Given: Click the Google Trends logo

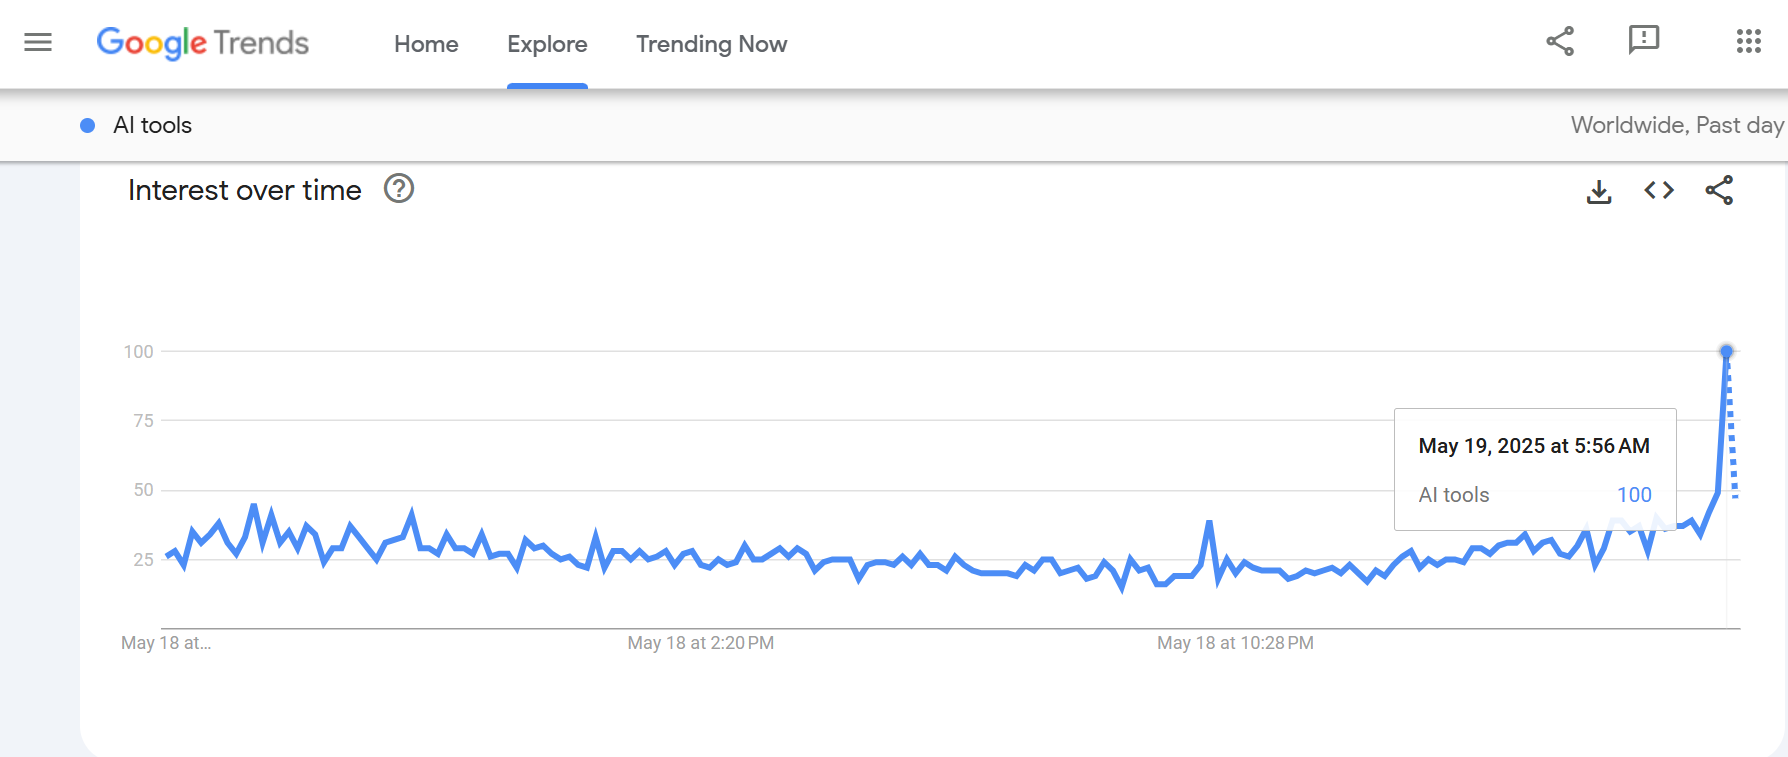Looking at the screenshot, I should pyautogui.click(x=202, y=43).
